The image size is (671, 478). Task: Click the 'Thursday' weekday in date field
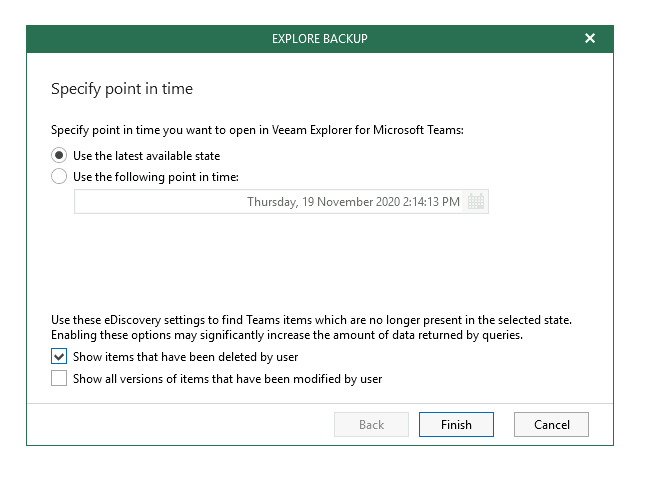[273, 202]
